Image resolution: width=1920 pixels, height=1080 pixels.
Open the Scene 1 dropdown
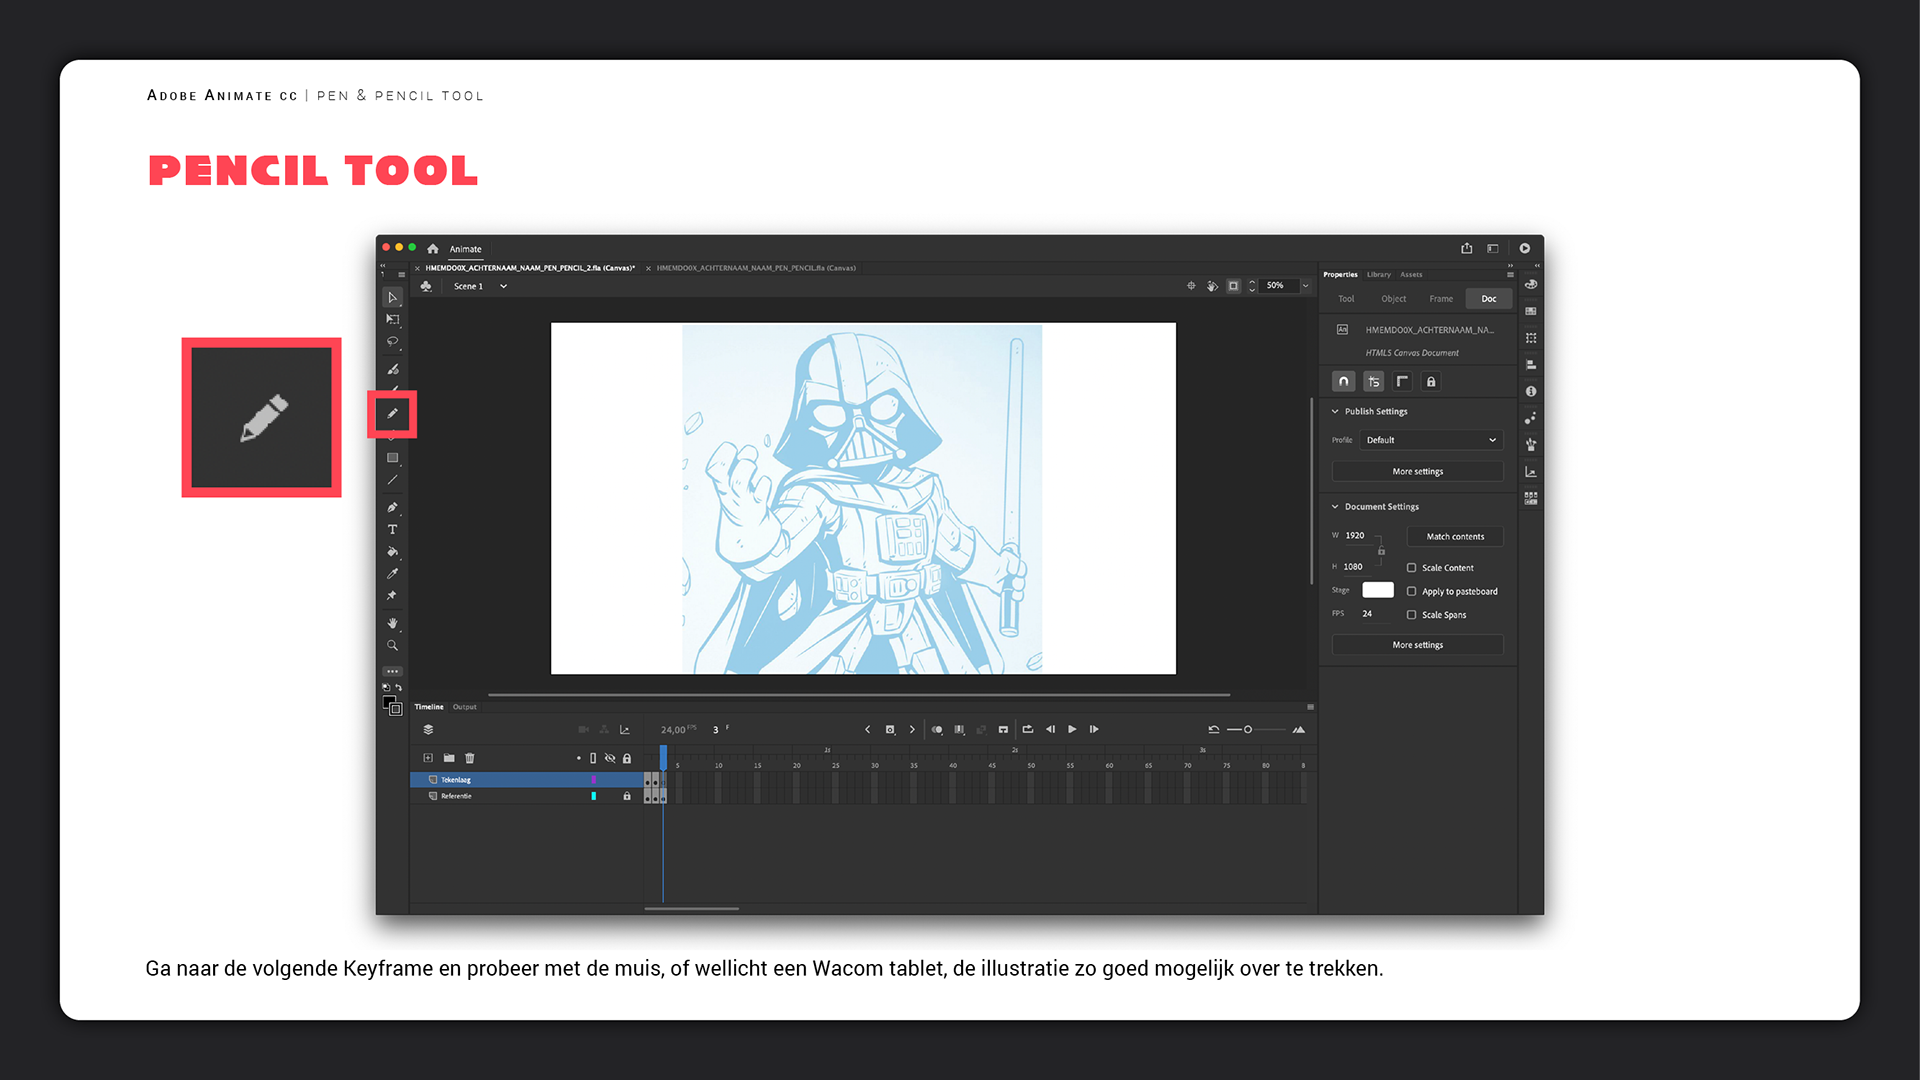(503, 286)
